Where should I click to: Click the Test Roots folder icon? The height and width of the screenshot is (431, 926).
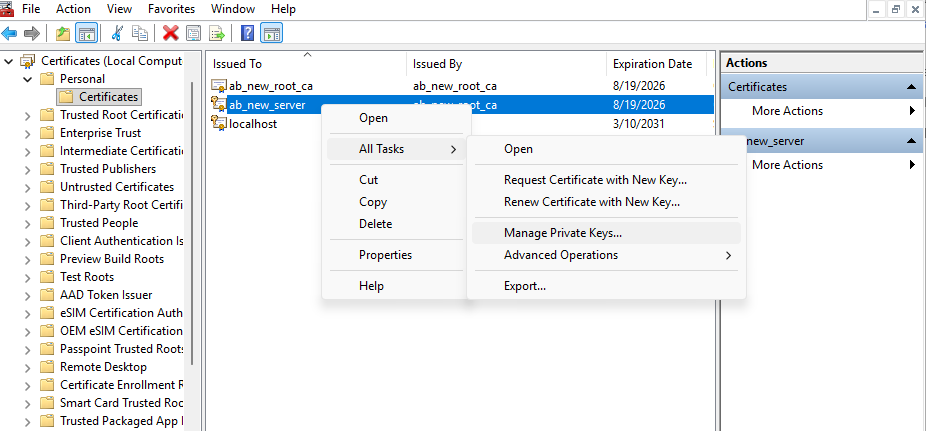point(47,277)
